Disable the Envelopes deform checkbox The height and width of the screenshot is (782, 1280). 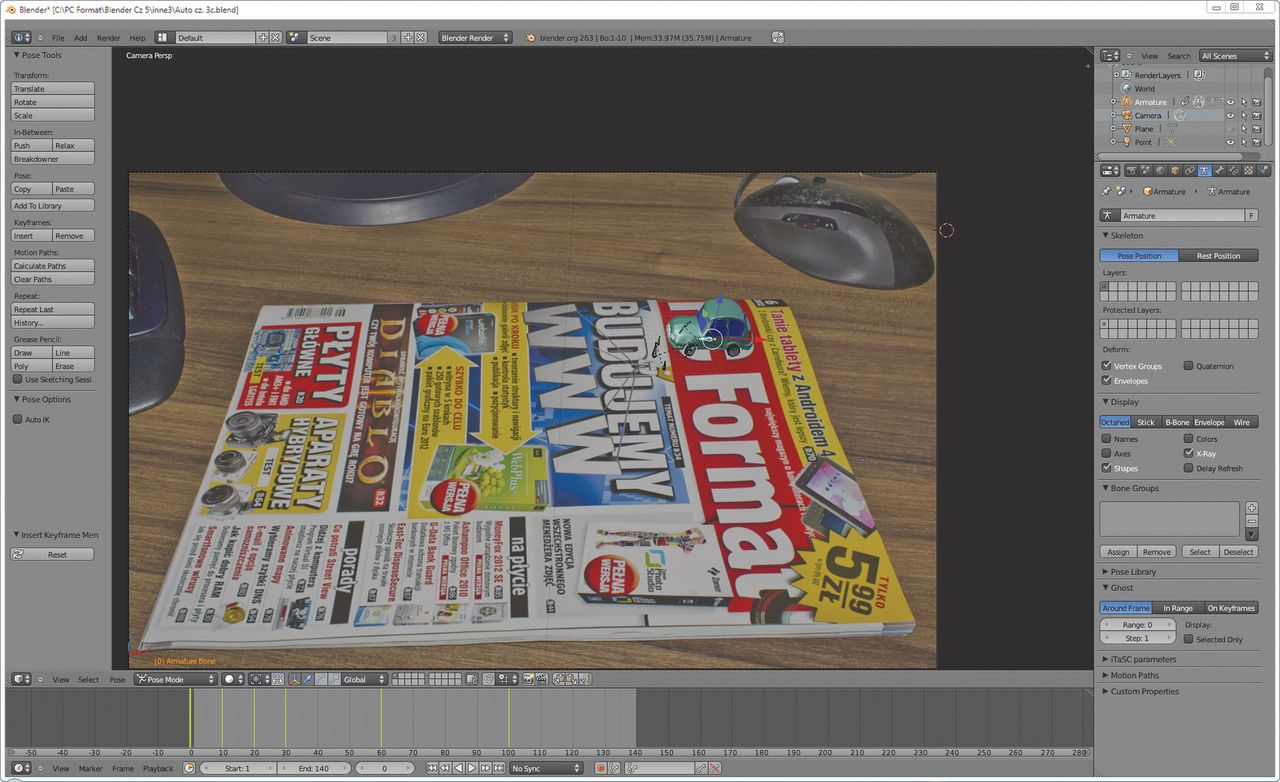click(1106, 381)
